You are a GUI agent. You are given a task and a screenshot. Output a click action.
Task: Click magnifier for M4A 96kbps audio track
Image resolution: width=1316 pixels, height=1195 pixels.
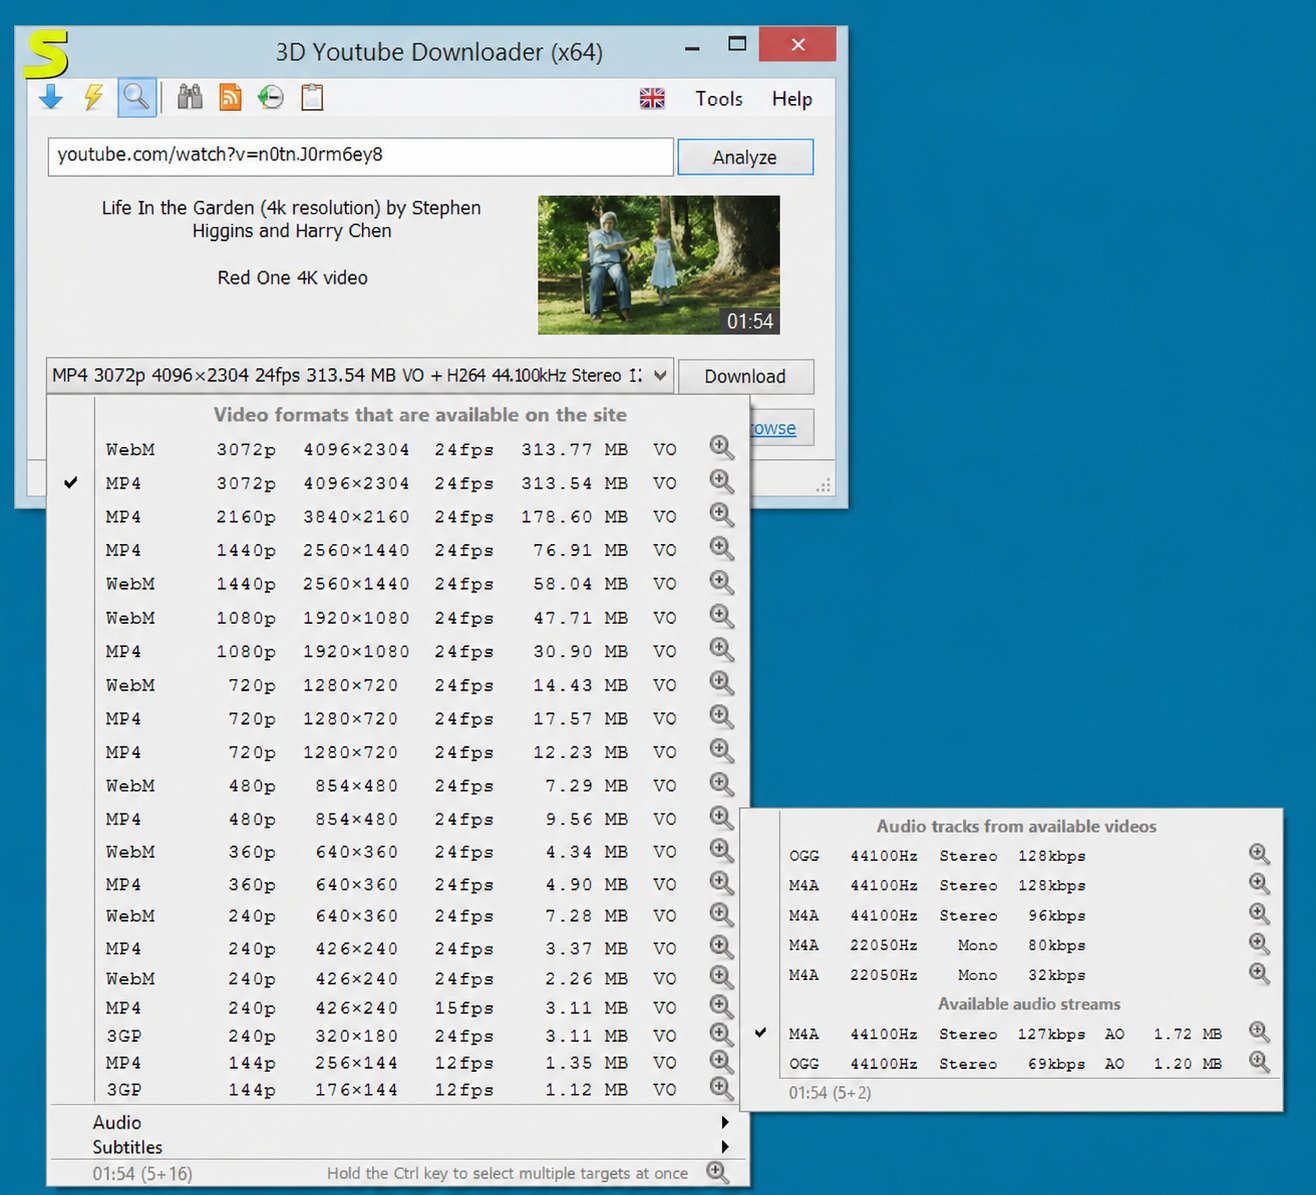pos(1259,915)
